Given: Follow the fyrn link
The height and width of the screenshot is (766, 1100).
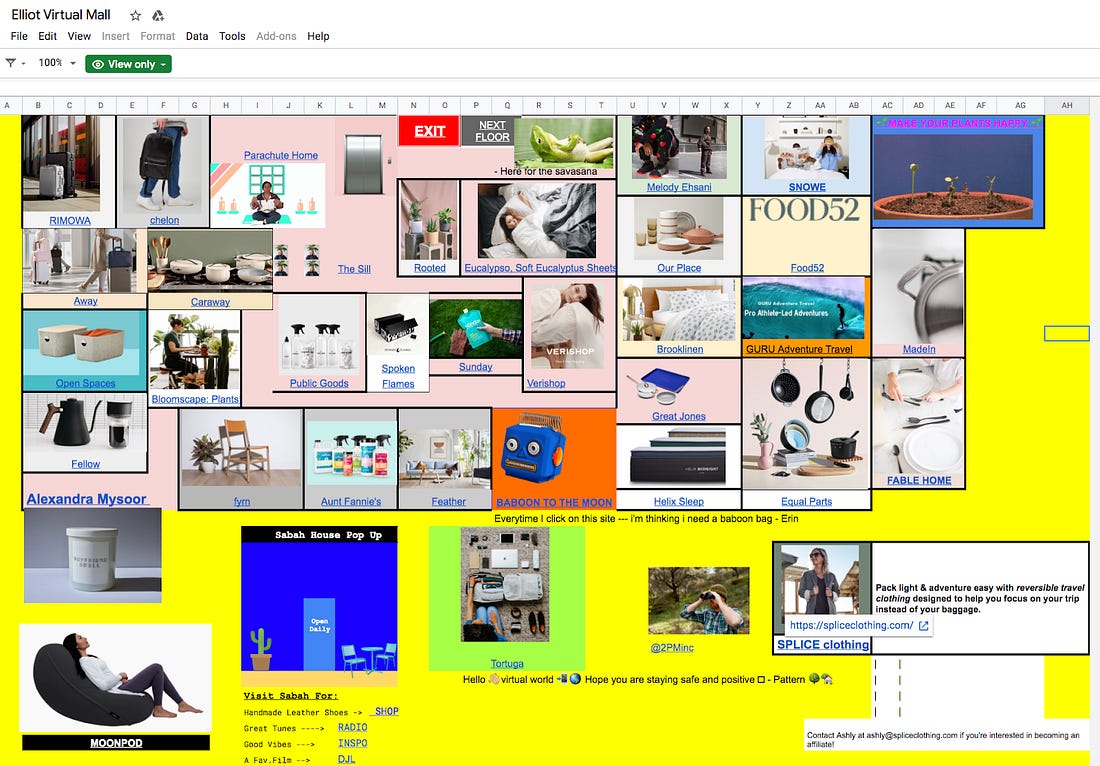Looking at the screenshot, I should click(242, 502).
